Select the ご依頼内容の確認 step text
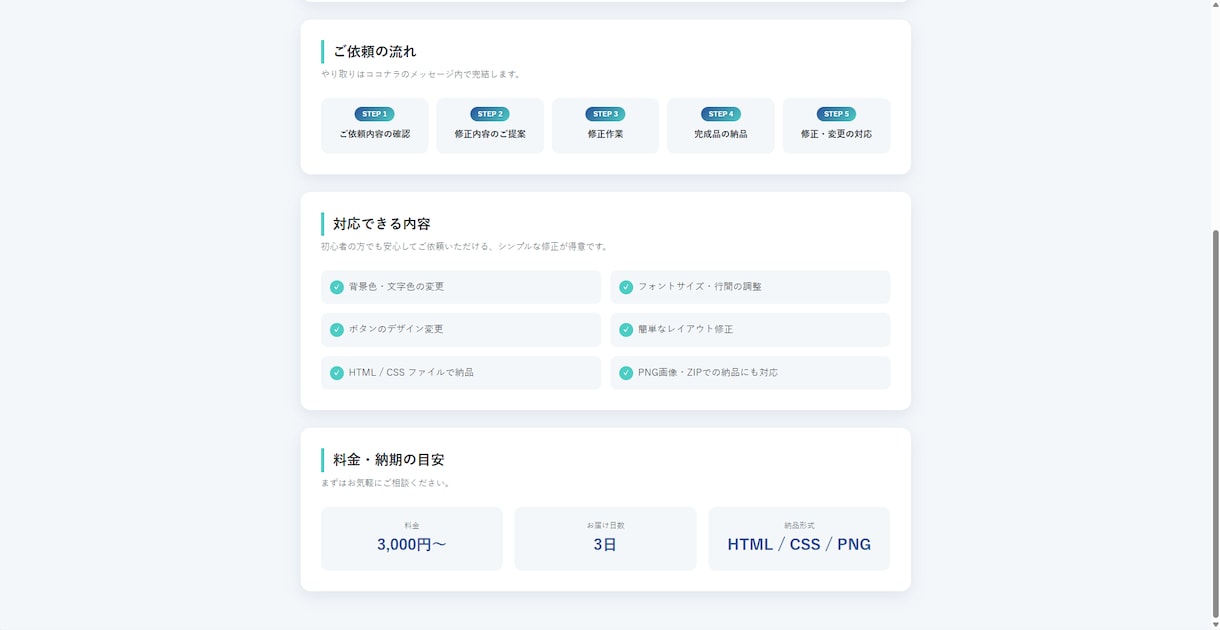This screenshot has height=630, width=1220. click(374, 134)
